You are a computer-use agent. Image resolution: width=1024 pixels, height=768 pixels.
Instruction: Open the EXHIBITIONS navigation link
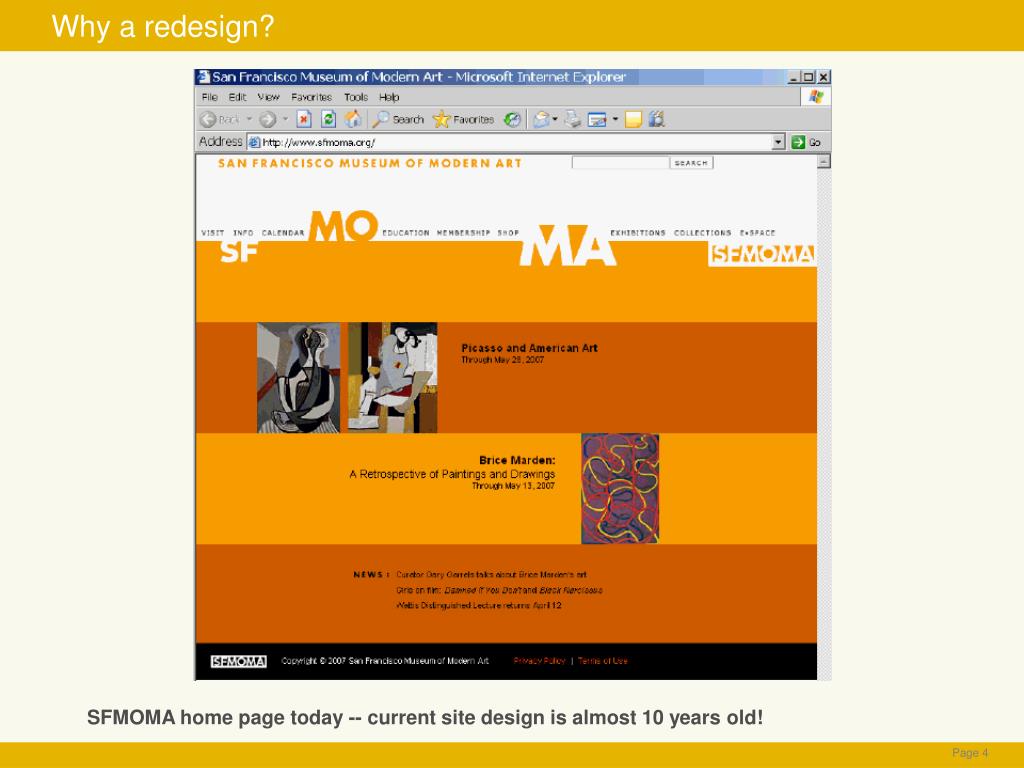[x=638, y=232]
